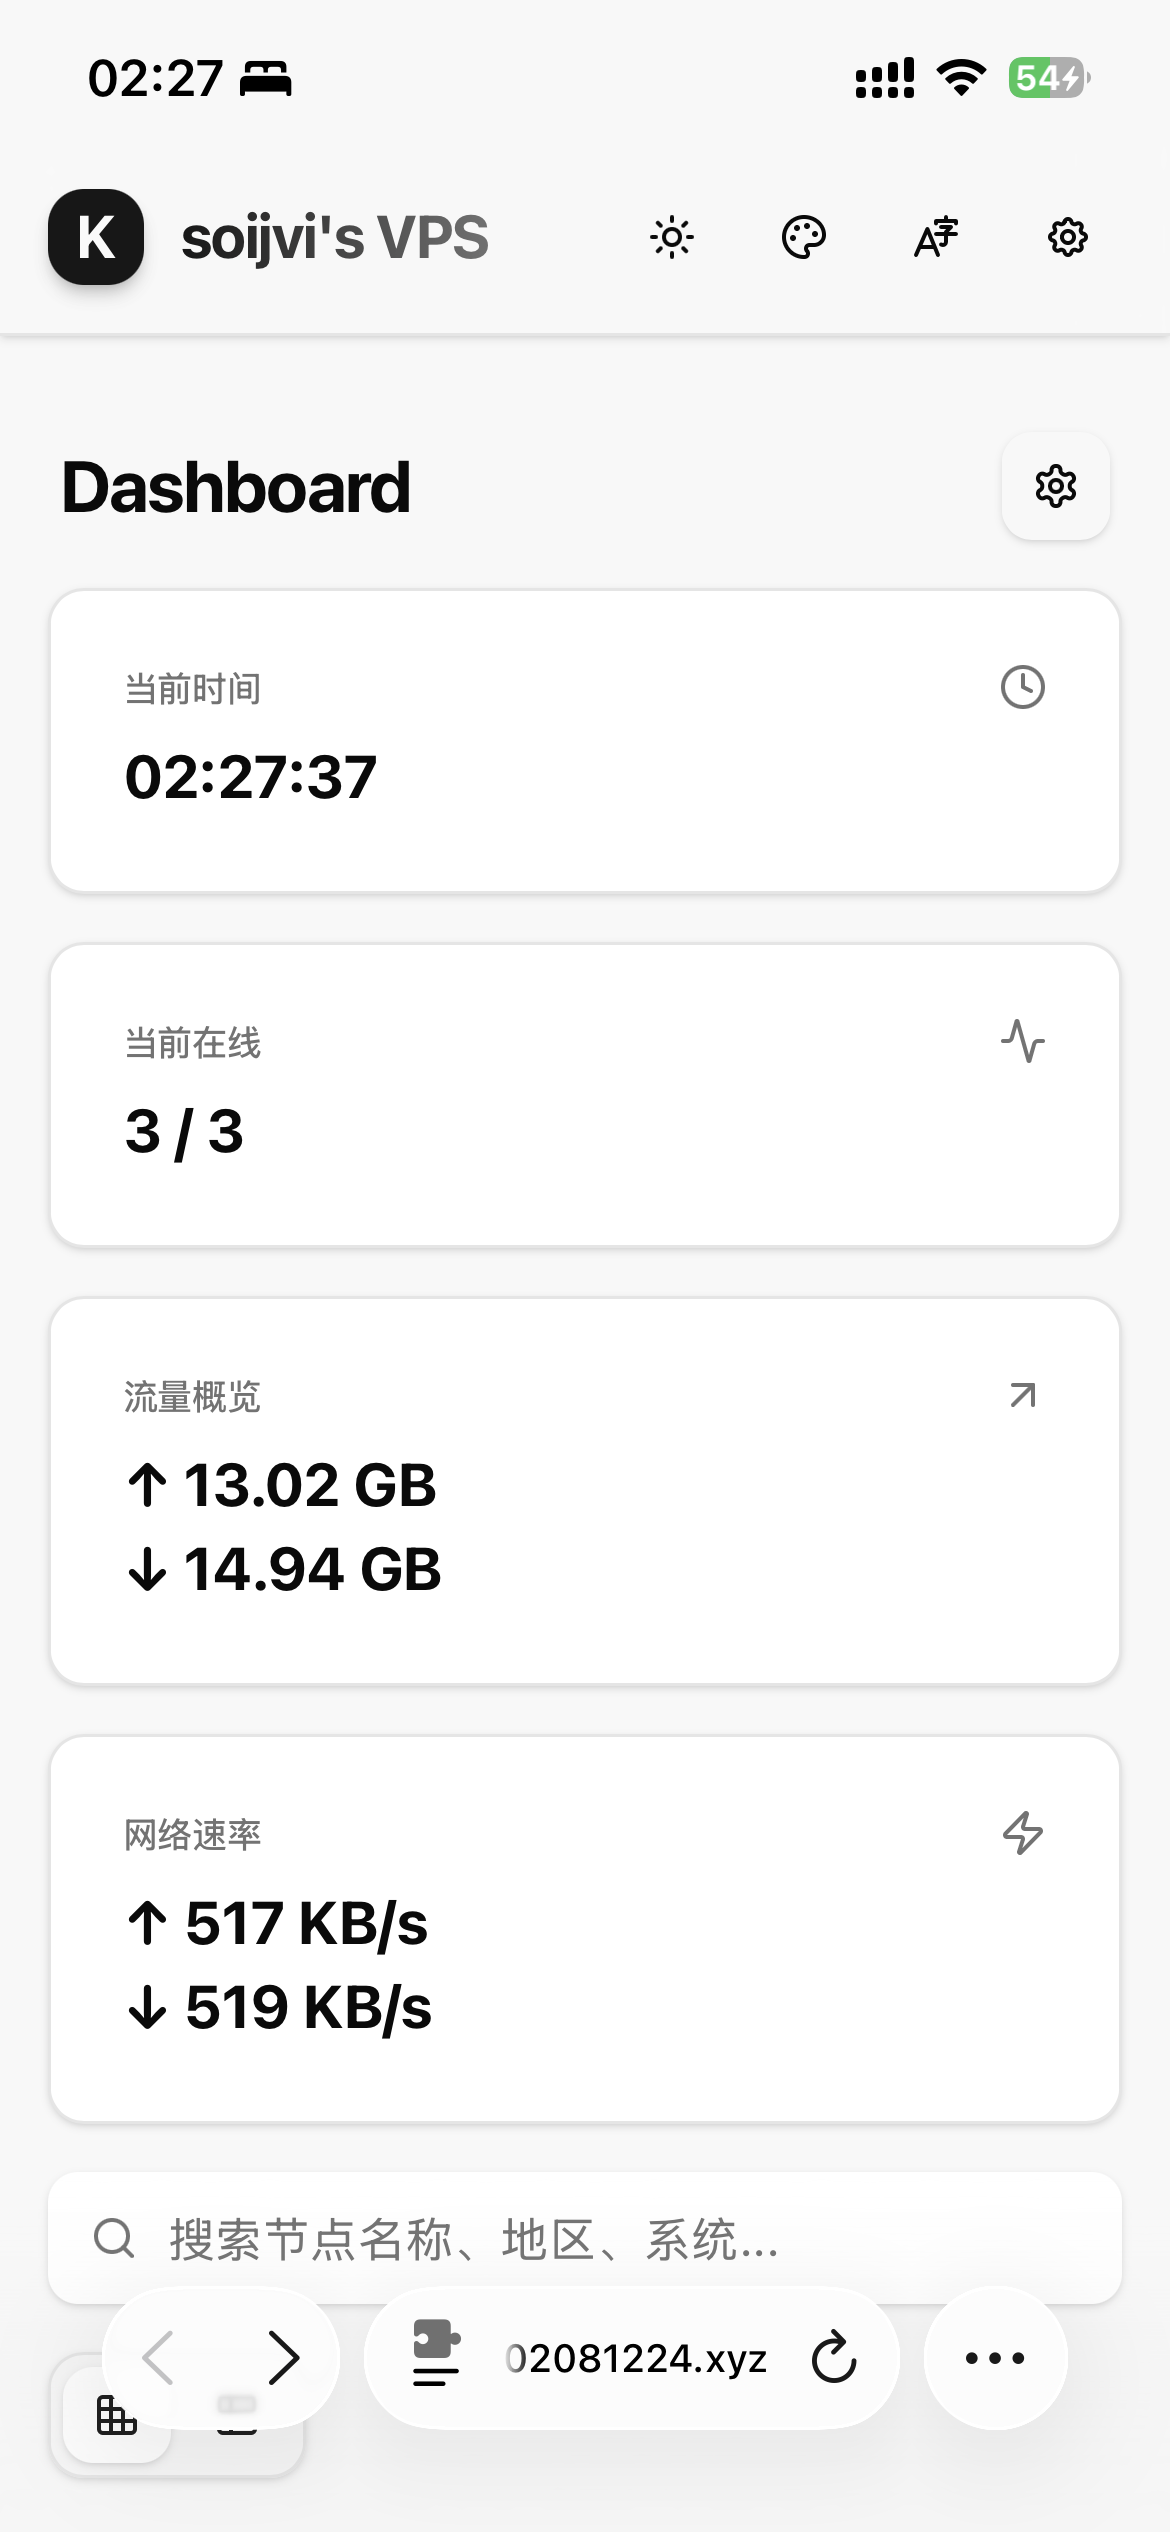The height and width of the screenshot is (2532, 1170).
Task: Click the activity pulse icon on 当前在线 card
Action: [x=1022, y=1041]
